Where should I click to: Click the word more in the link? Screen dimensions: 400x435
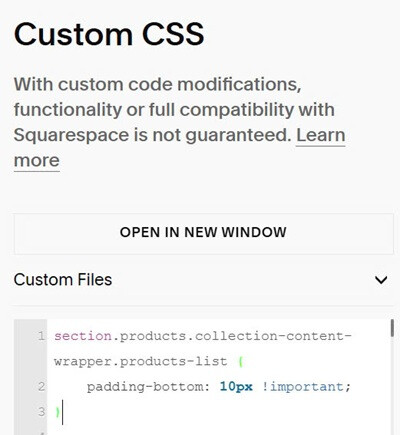[37, 161]
